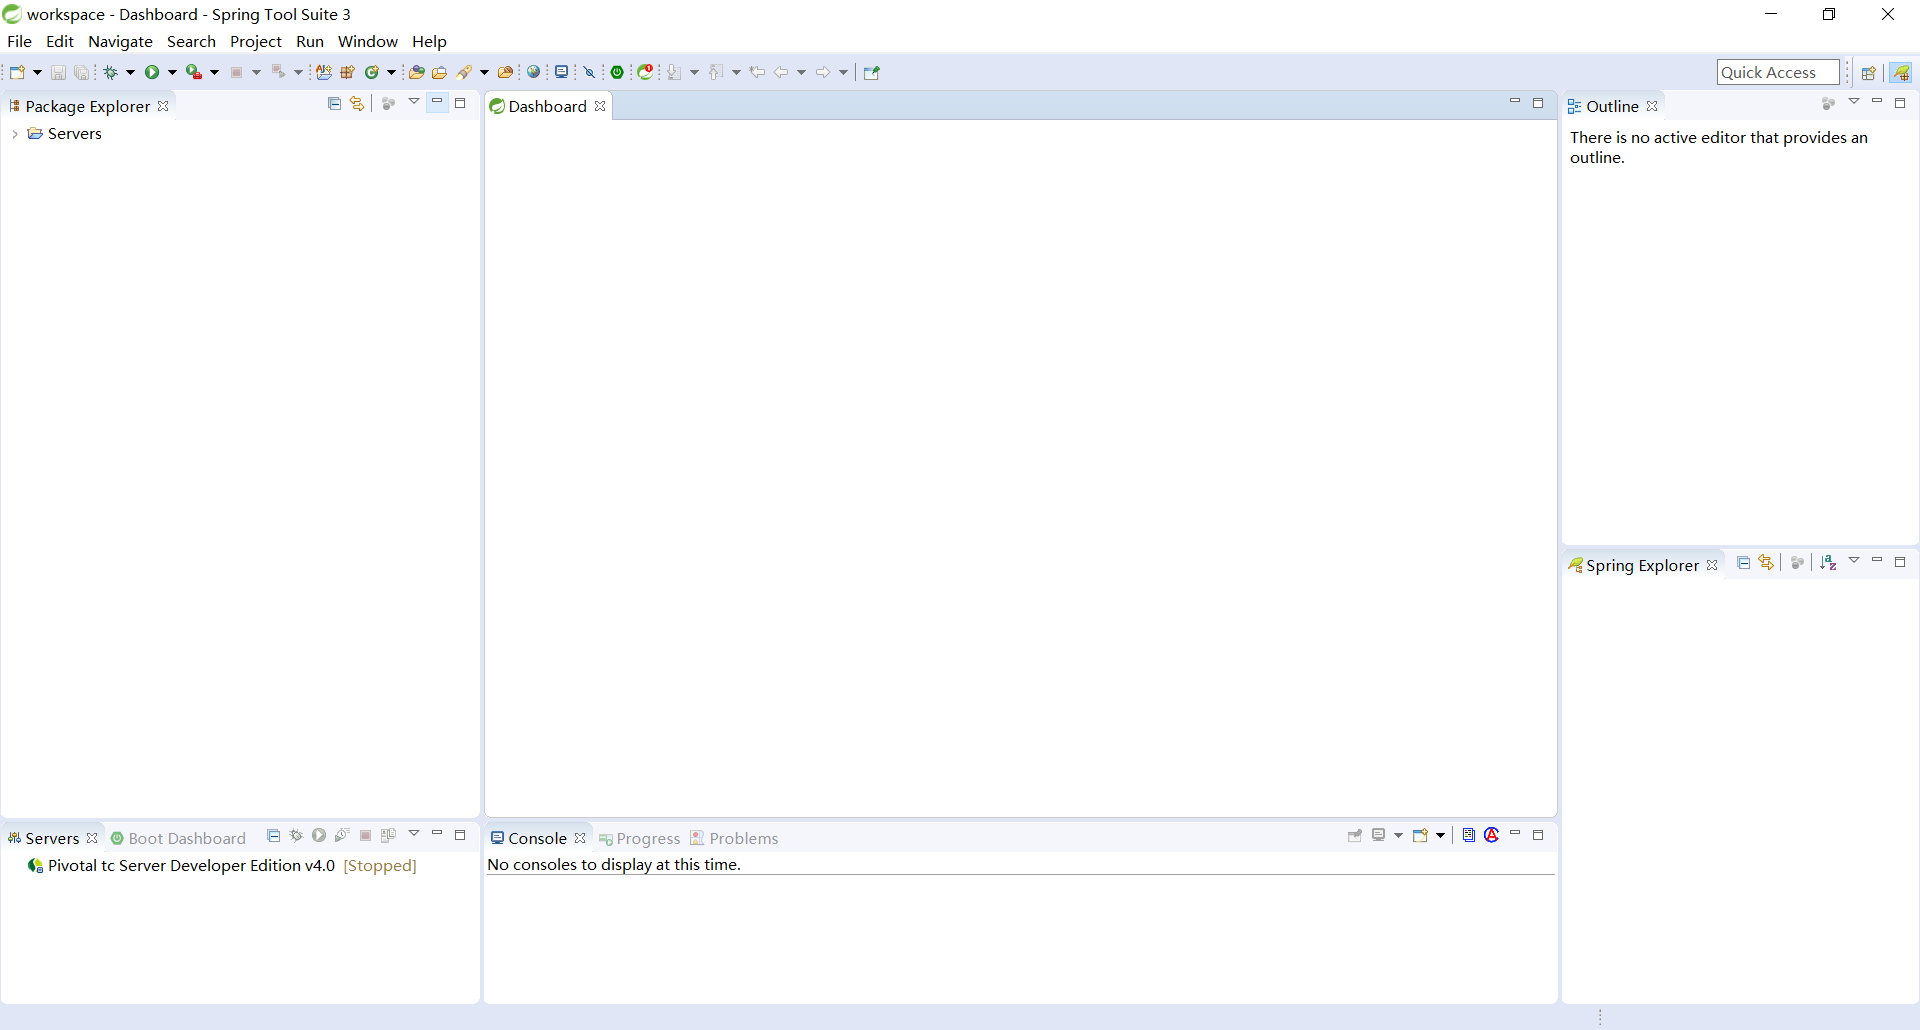Maximize the Console view

click(1538, 835)
